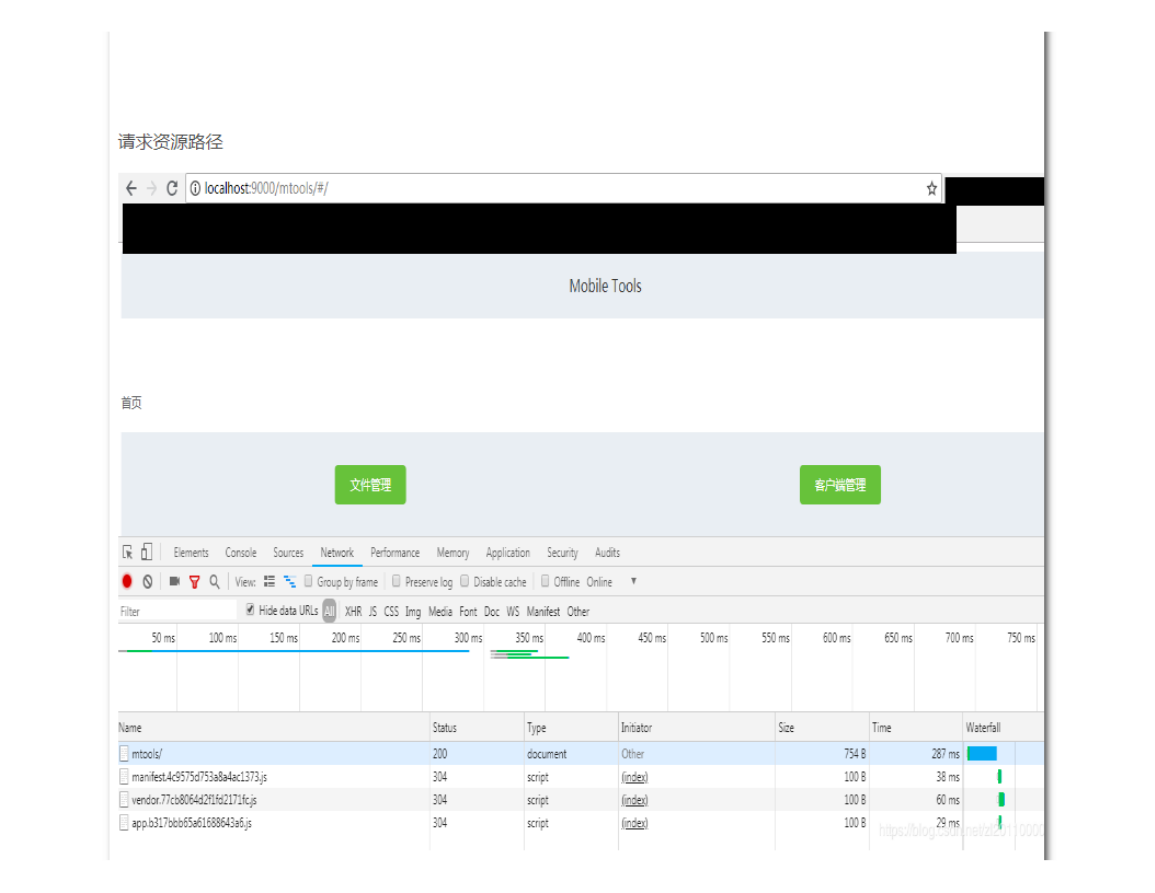Switch to the Application tab
Viewport: 1155px width, 893px height.
click(508, 553)
